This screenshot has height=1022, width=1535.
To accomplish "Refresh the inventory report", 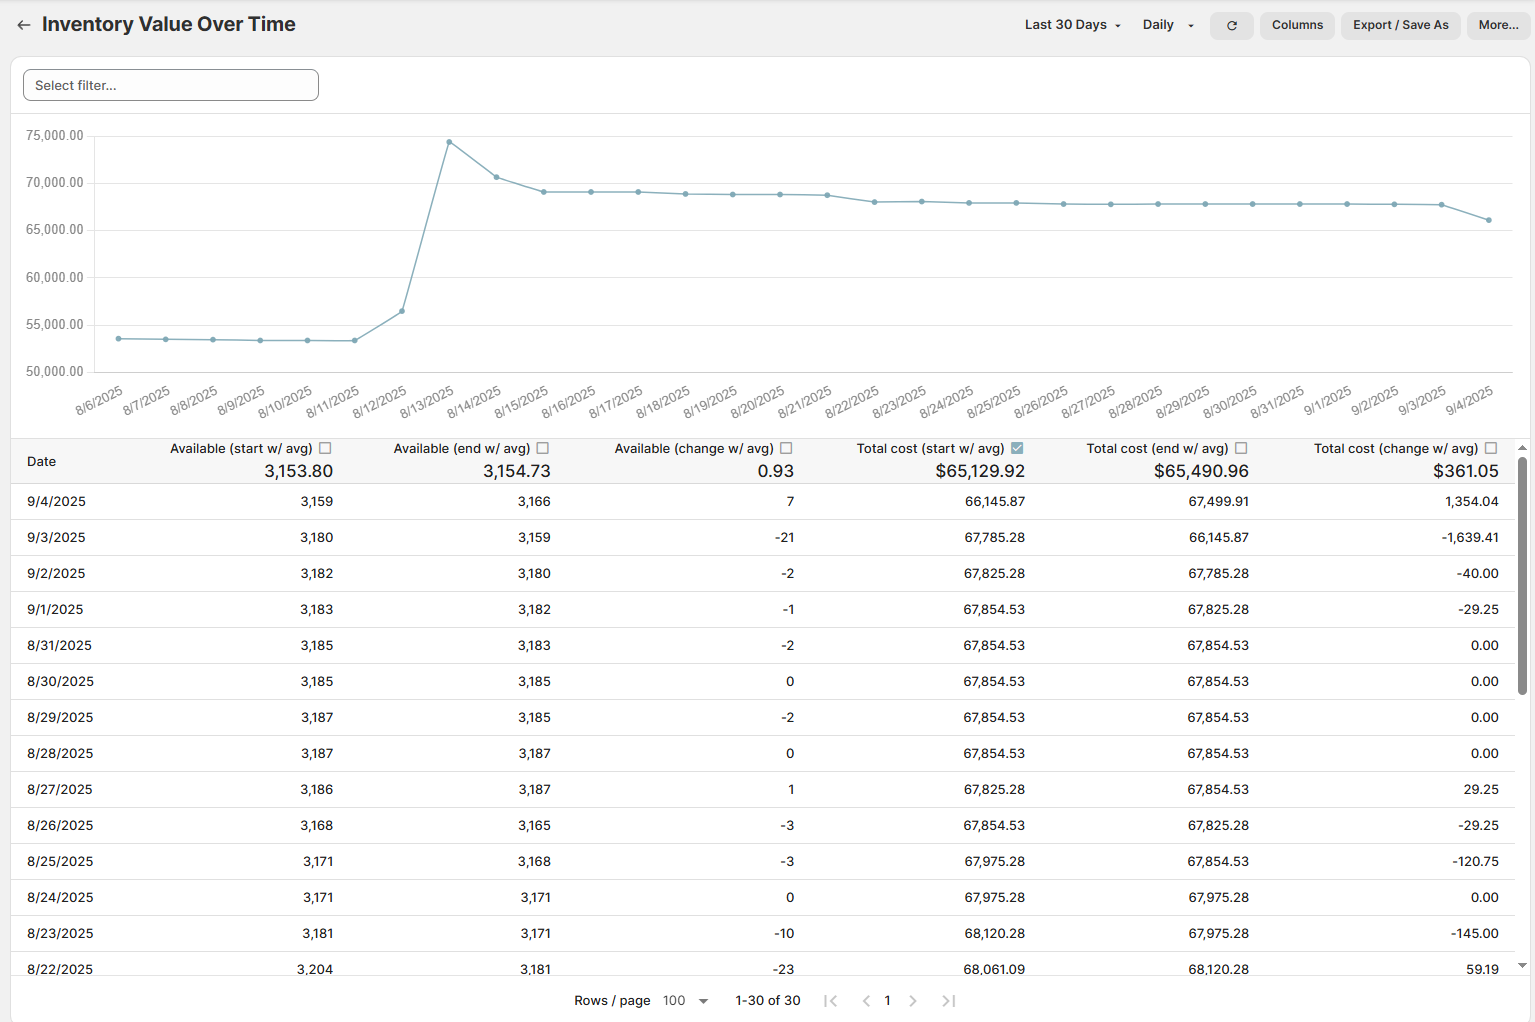I will click(1231, 25).
